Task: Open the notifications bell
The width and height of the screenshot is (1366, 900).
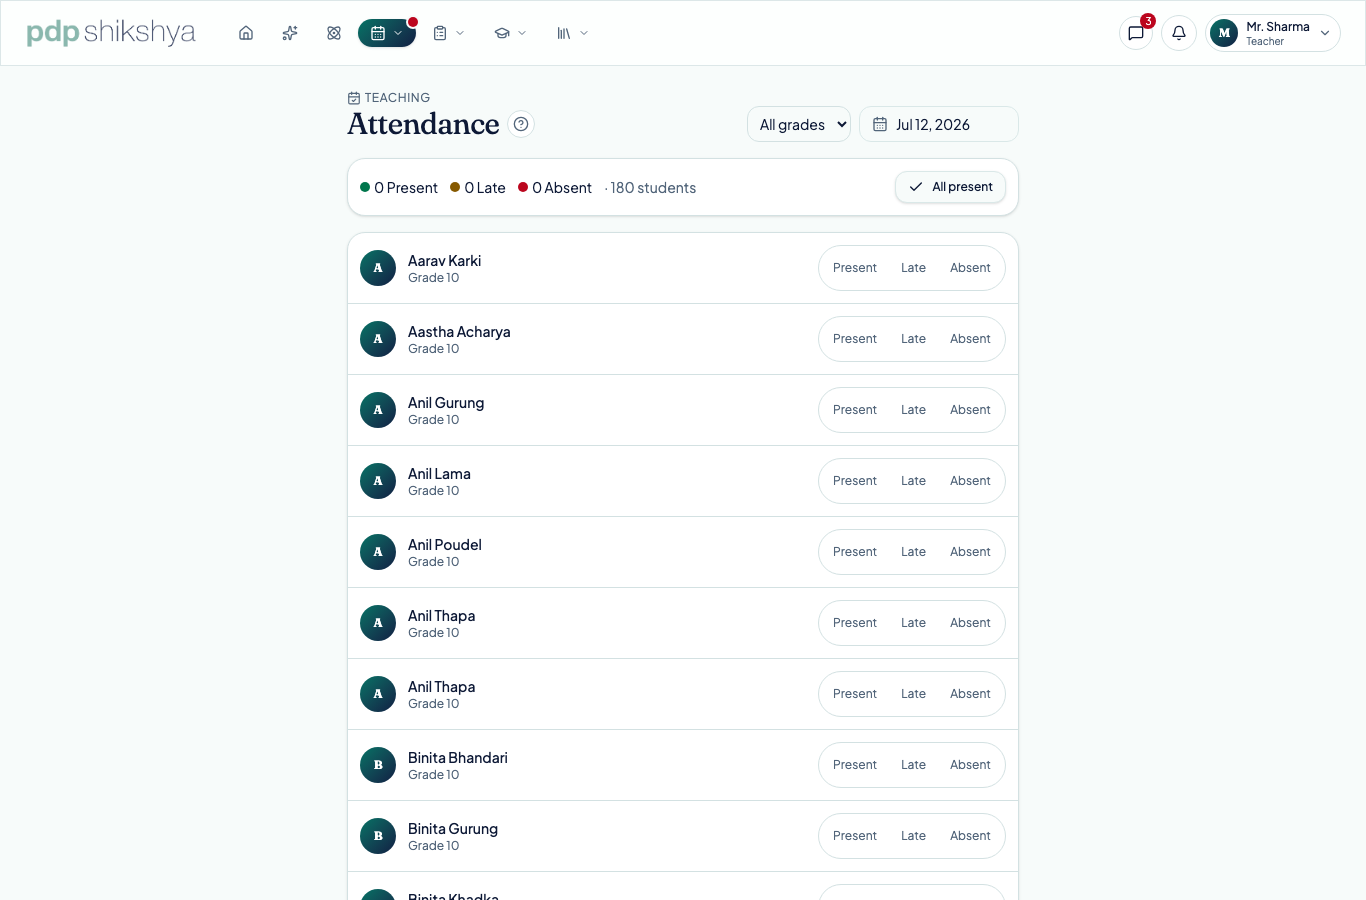Action: click(1179, 33)
